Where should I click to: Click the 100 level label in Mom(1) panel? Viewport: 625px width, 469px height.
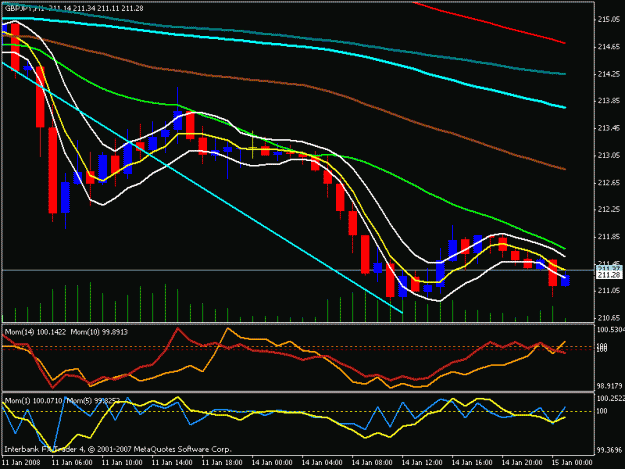[x=602, y=411]
